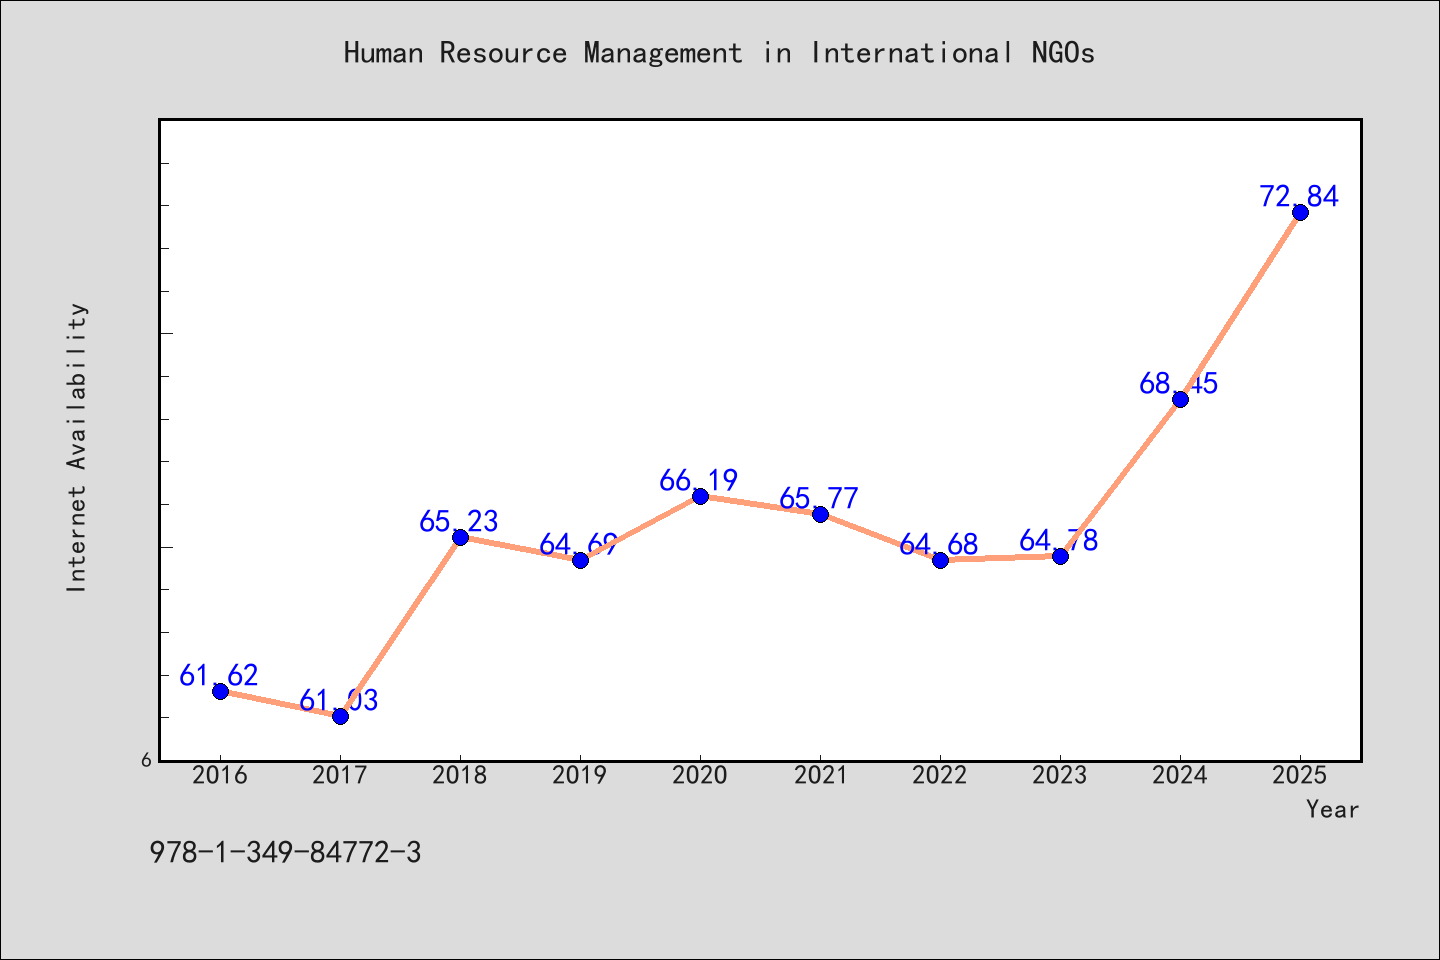This screenshot has width=1440, height=960.
Task: Click the x-axis tick label 2016
Action: click(220, 775)
